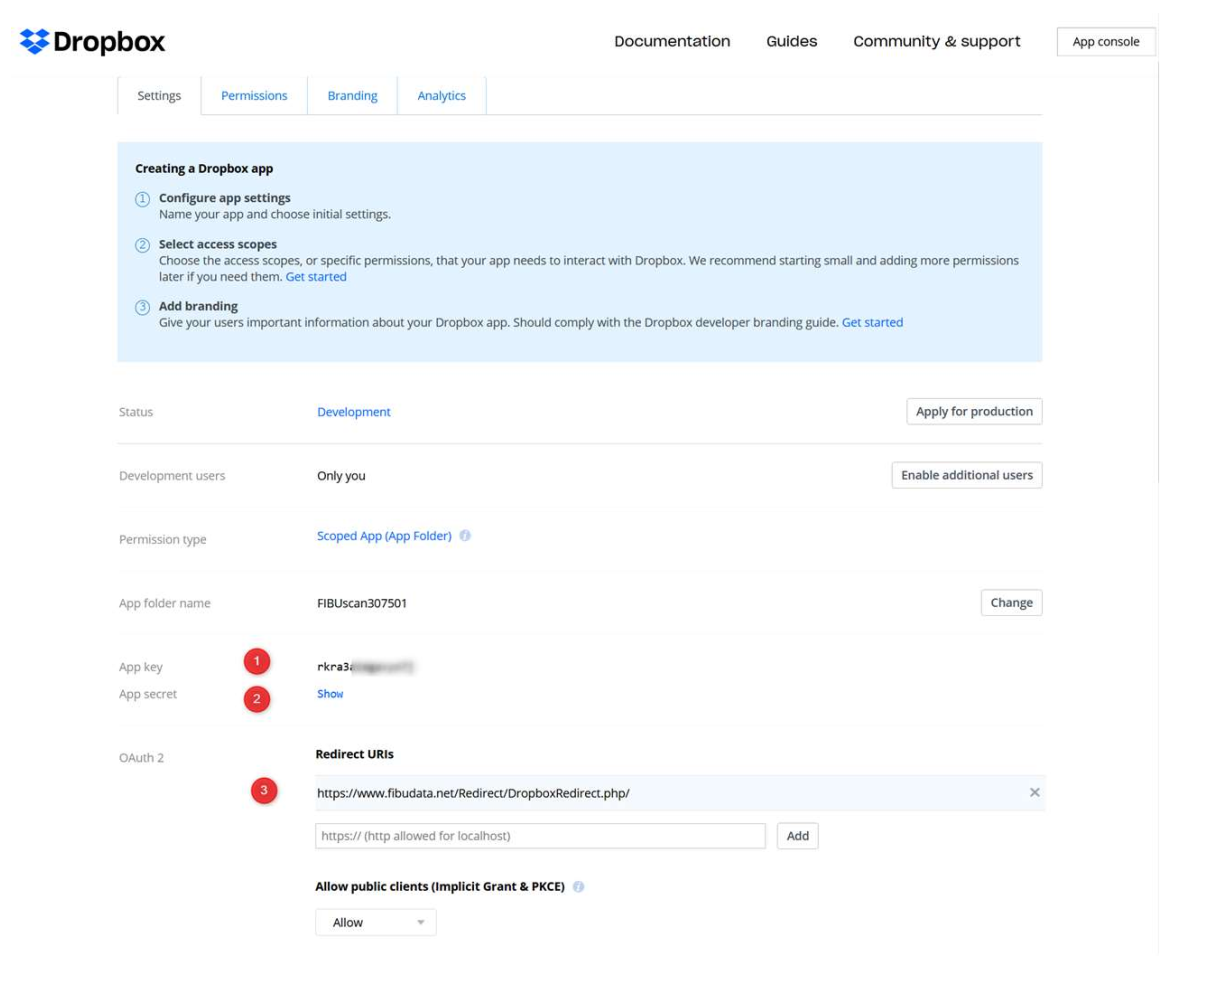Click the Development status link
The height and width of the screenshot is (988, 1212).
pos(354,412)
